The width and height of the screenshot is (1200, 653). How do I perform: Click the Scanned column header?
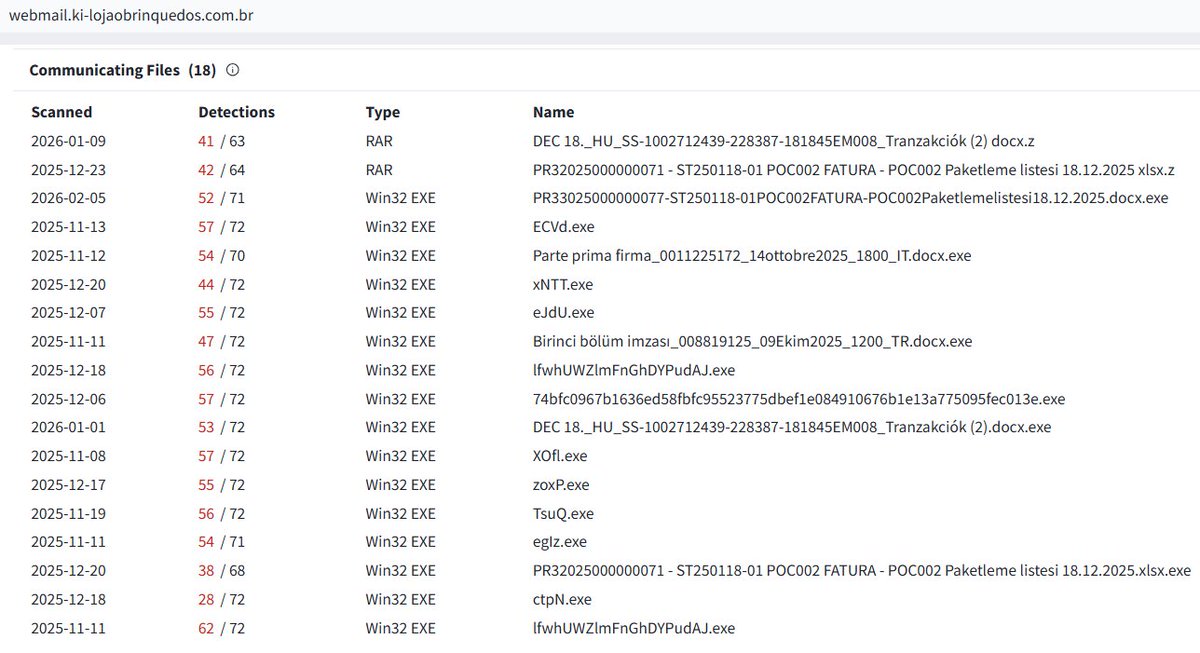(x=61, y=112)
